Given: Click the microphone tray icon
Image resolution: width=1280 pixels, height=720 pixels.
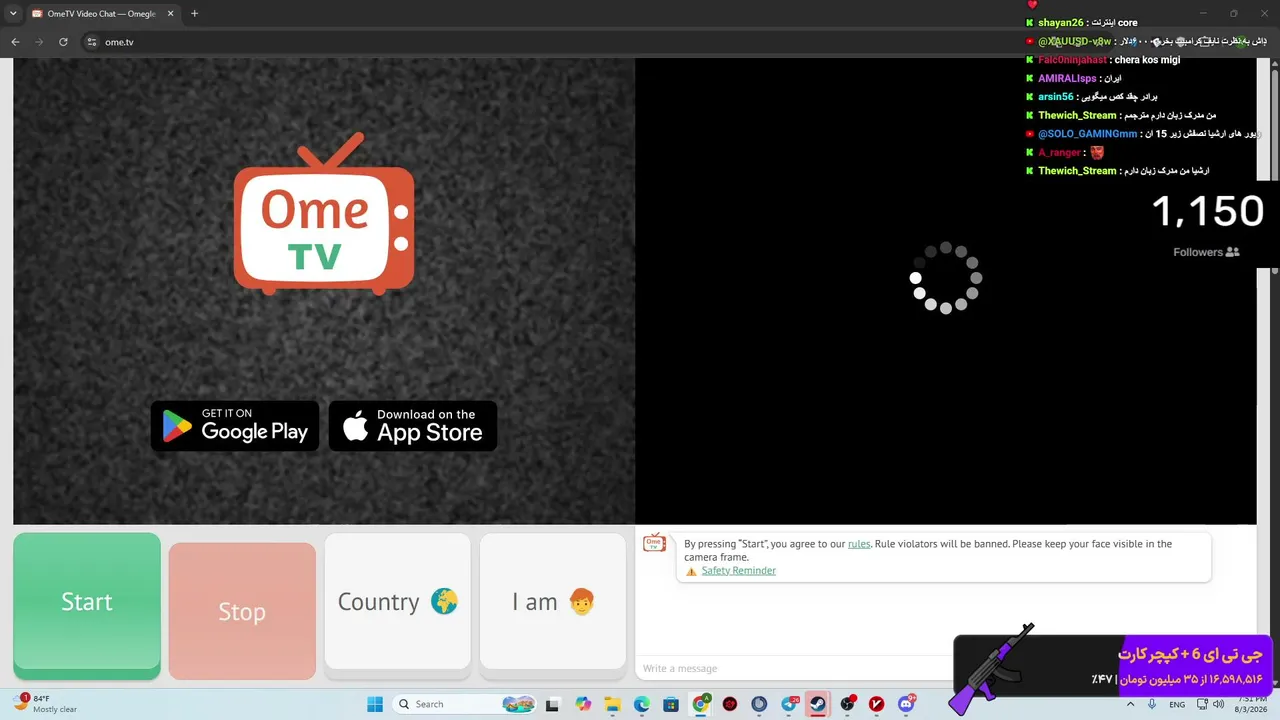Looking at the screenshot, I should tap(1152, 705).
